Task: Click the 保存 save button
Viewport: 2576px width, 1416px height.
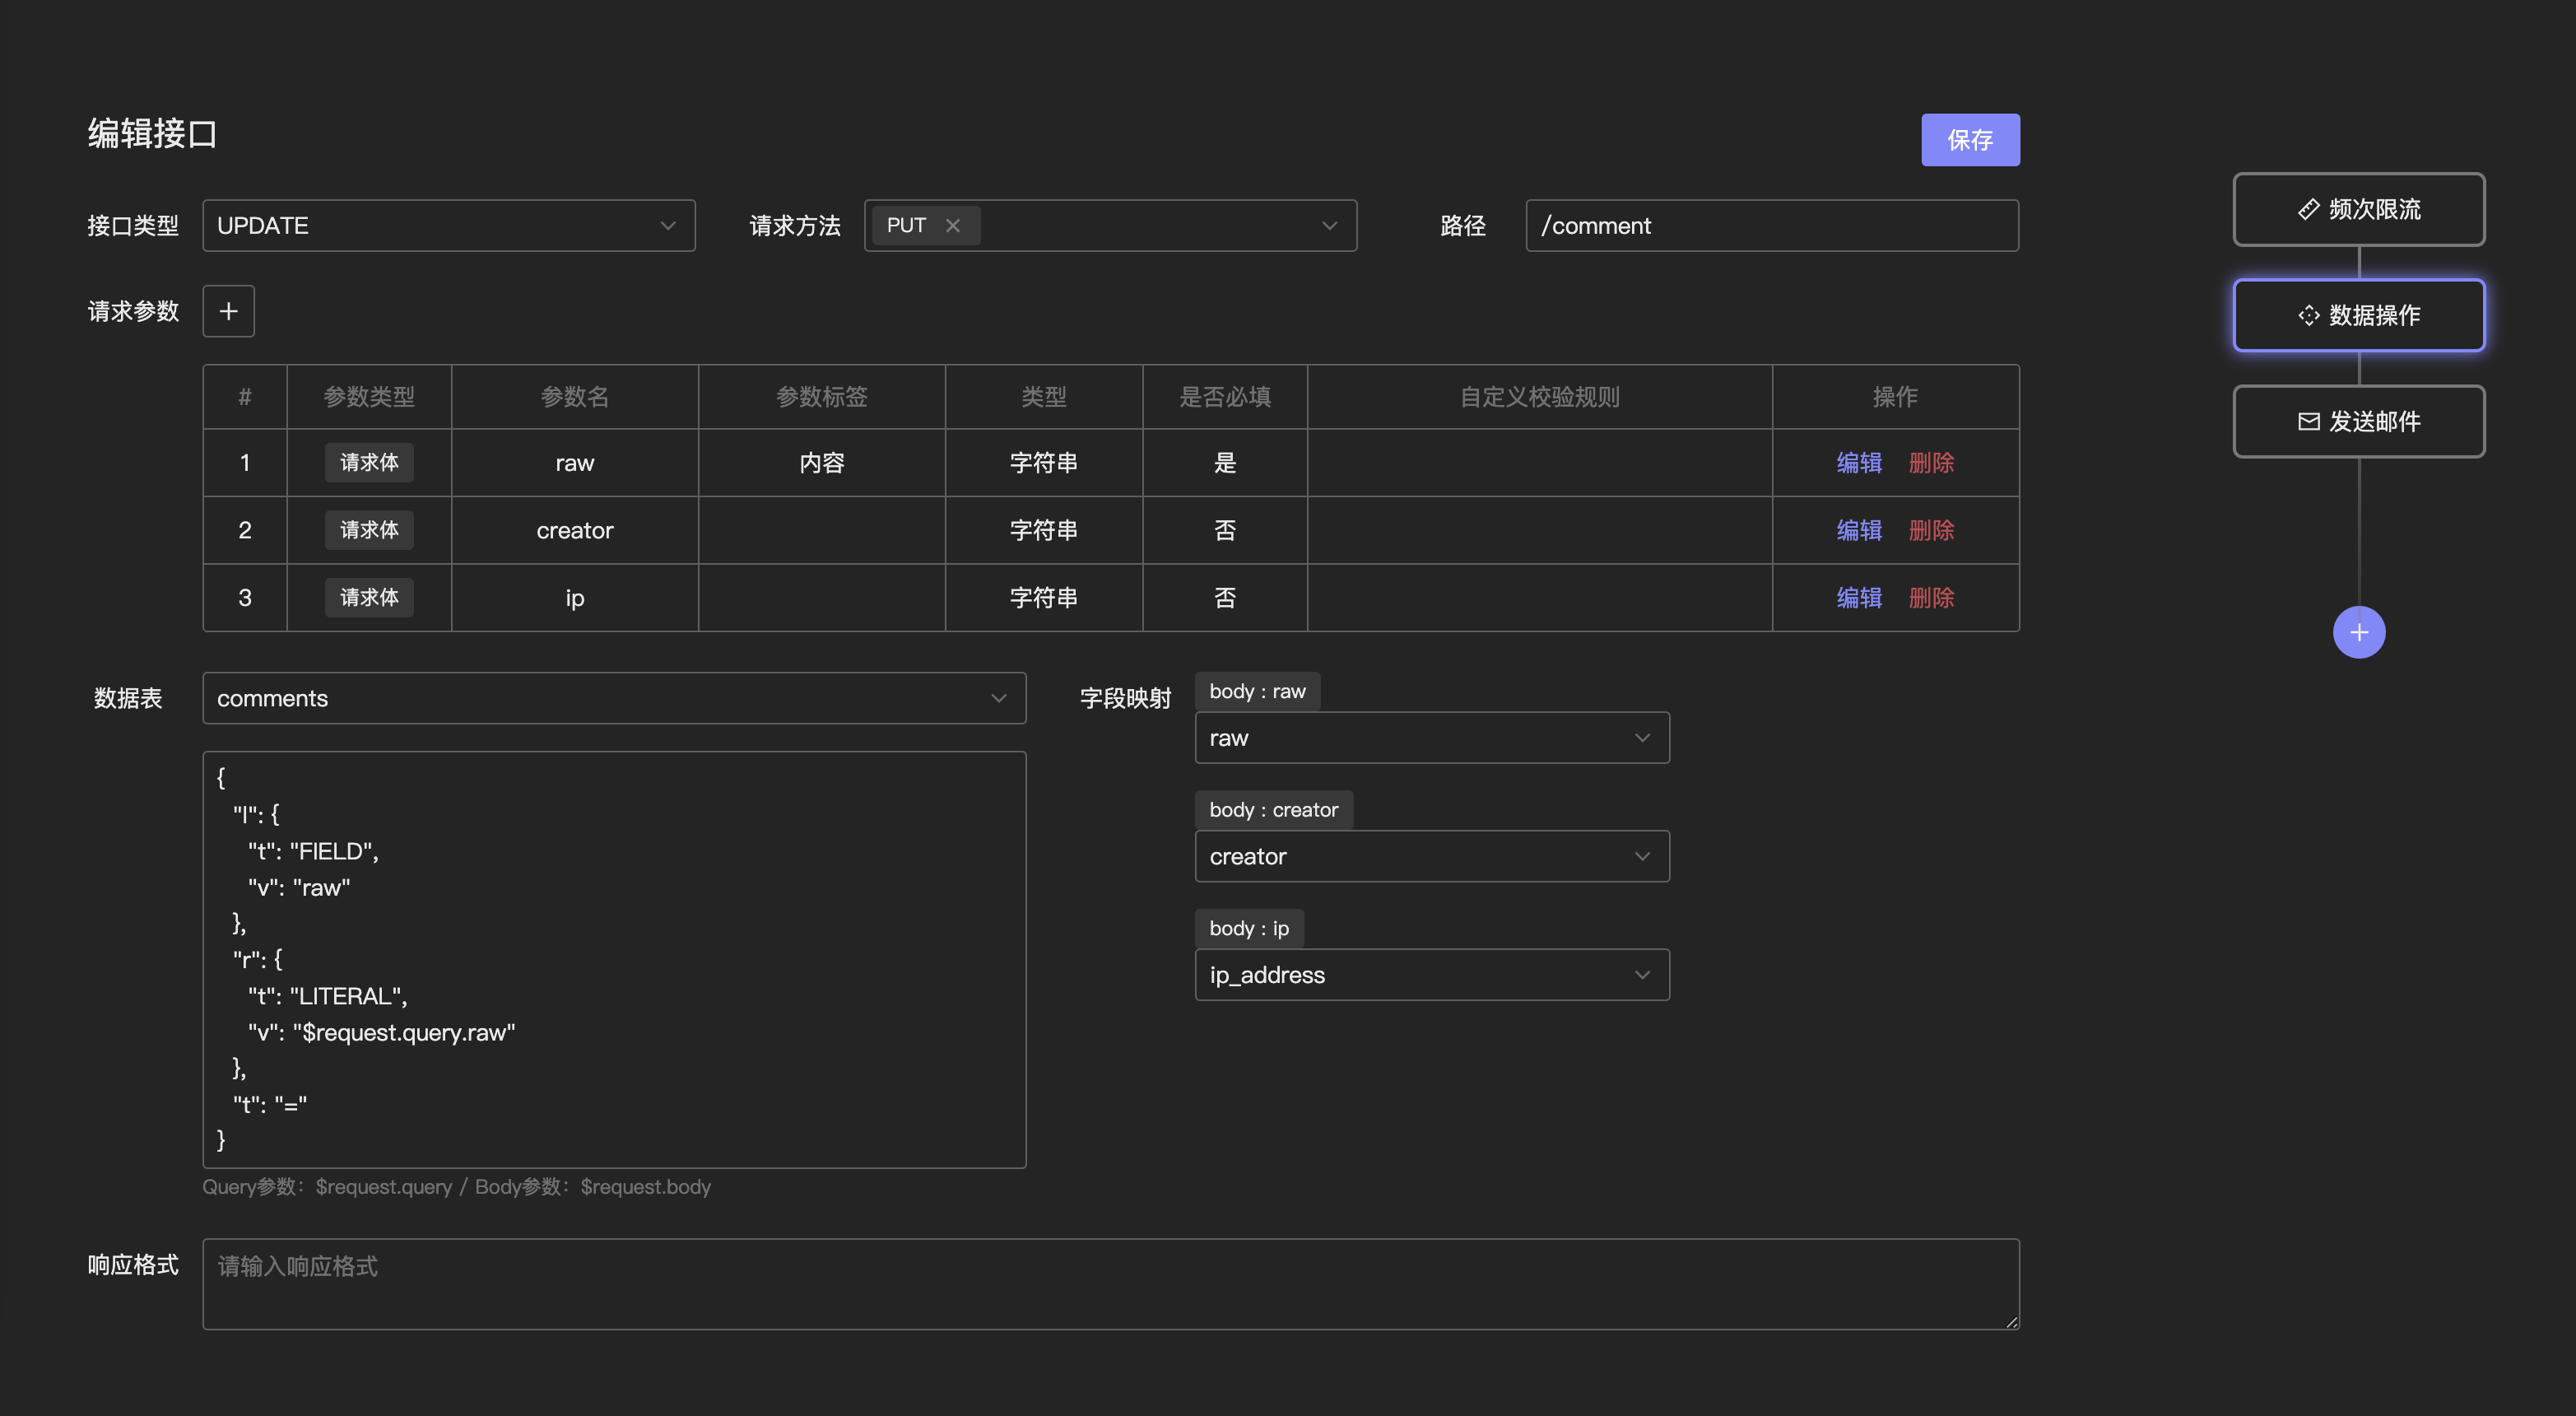Action: tap(1969, 140)
